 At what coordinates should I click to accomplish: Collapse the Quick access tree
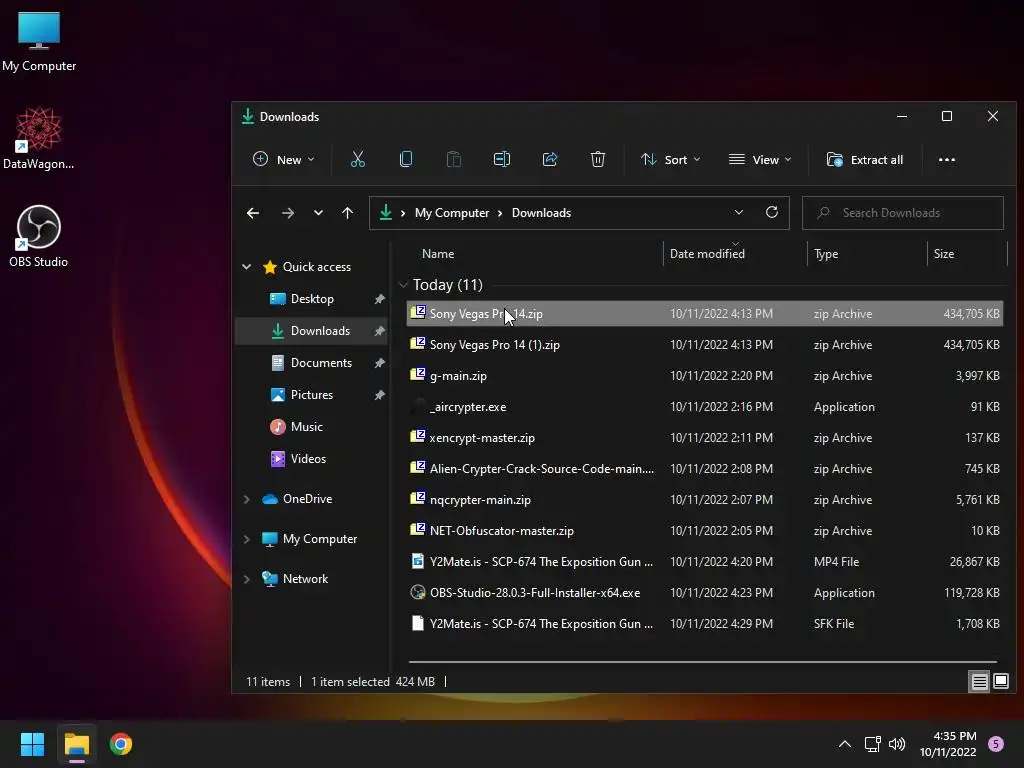coord(247,266)
